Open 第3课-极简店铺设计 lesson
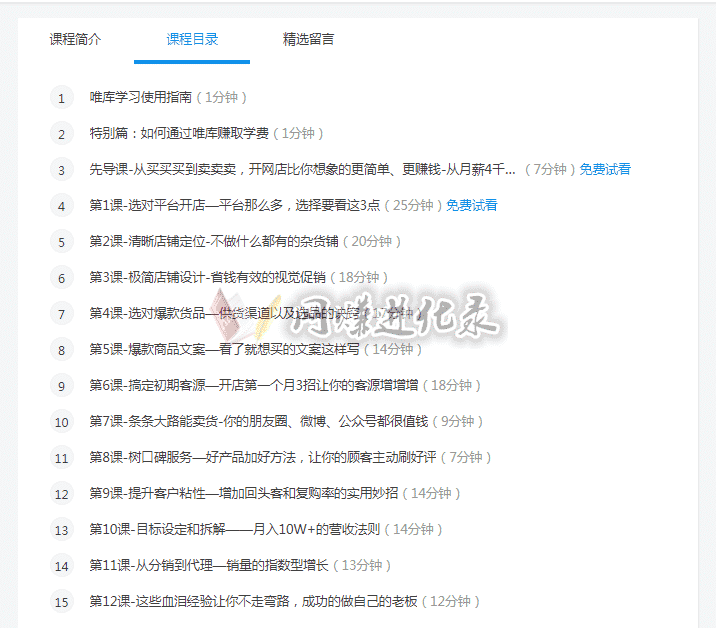716x628 pixels. point(208,277)
